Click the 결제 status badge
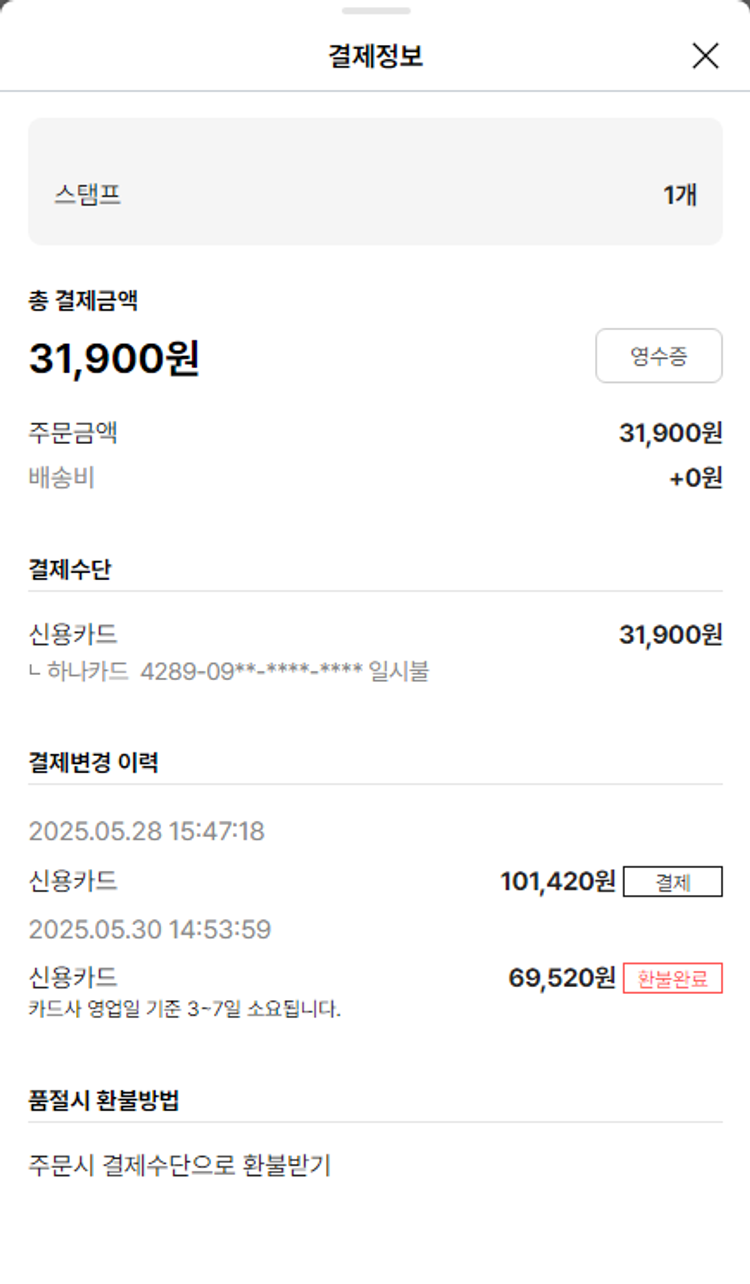 tap(672, 882)
